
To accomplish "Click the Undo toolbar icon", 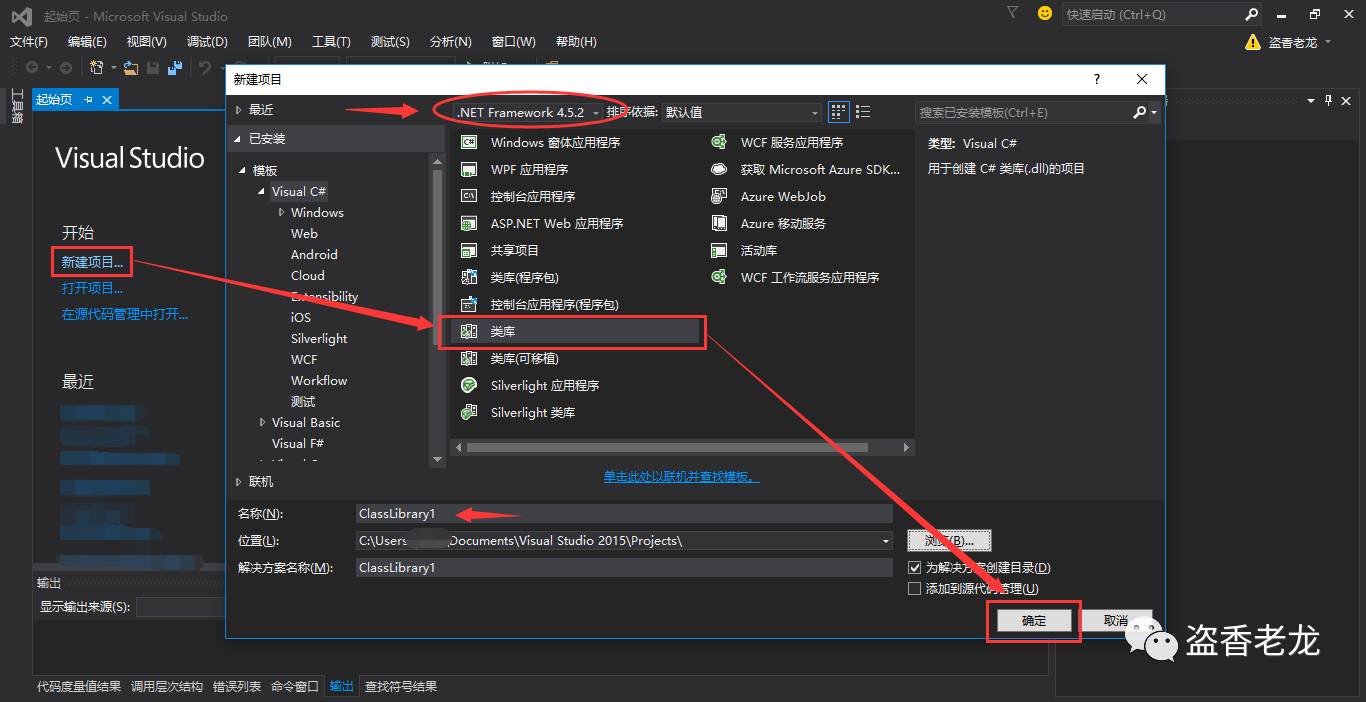I will pos(205,68).
